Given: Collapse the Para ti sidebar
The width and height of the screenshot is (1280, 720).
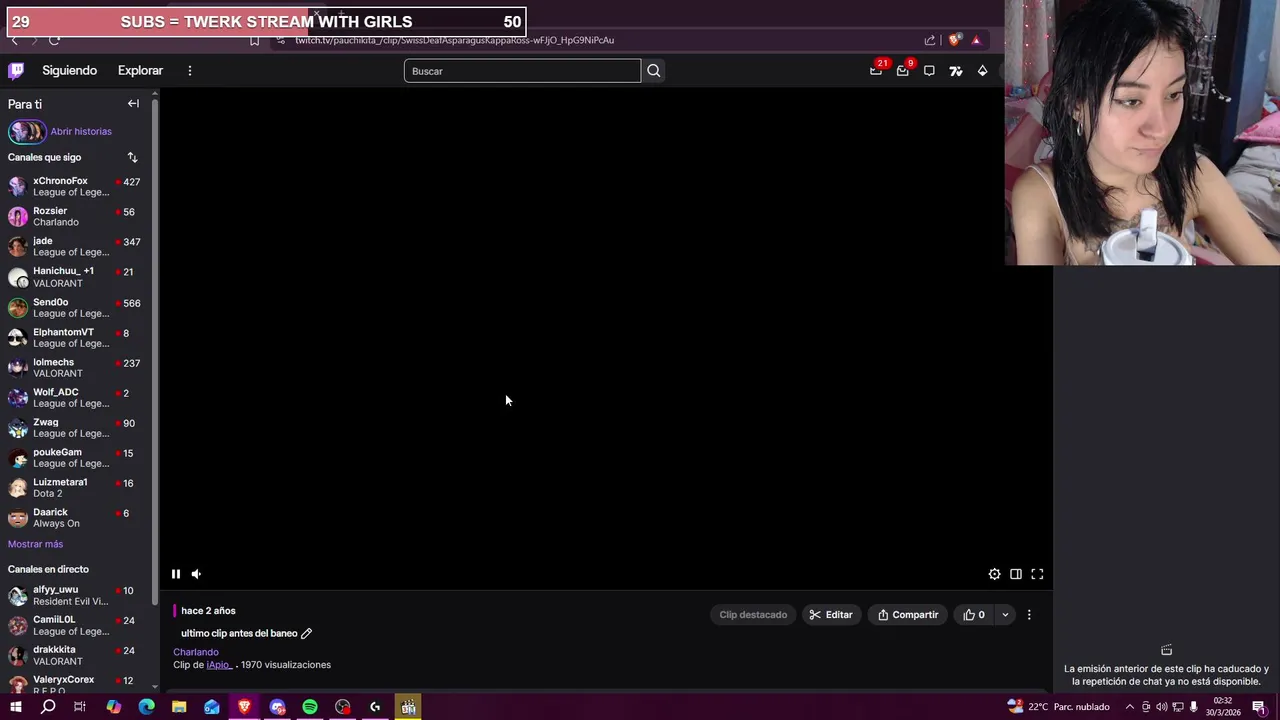Looking at the screenshot, I should (133, 104).
